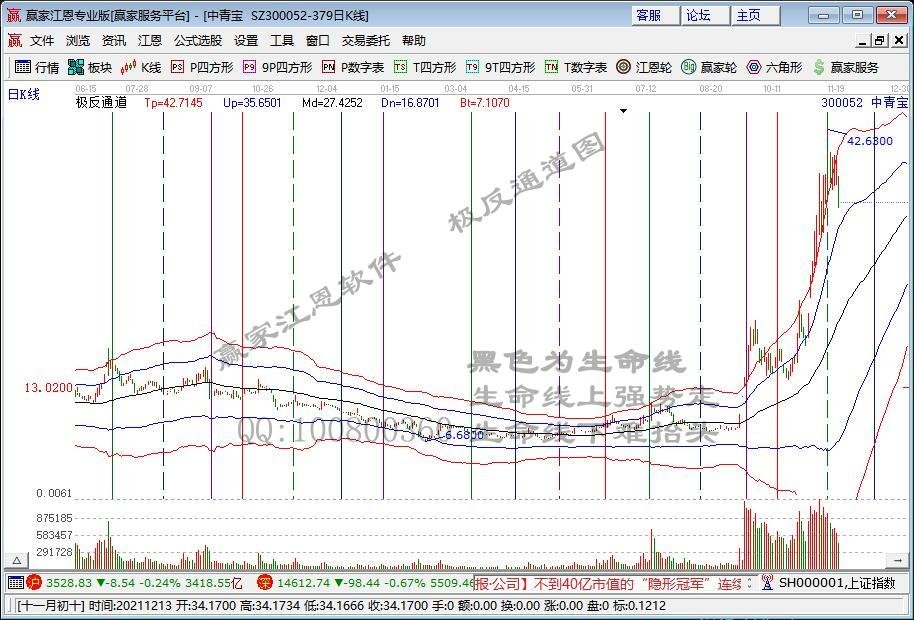Open the 公式选股 menu
This screenshot has width=914, height=620.
tap(198, 41)
